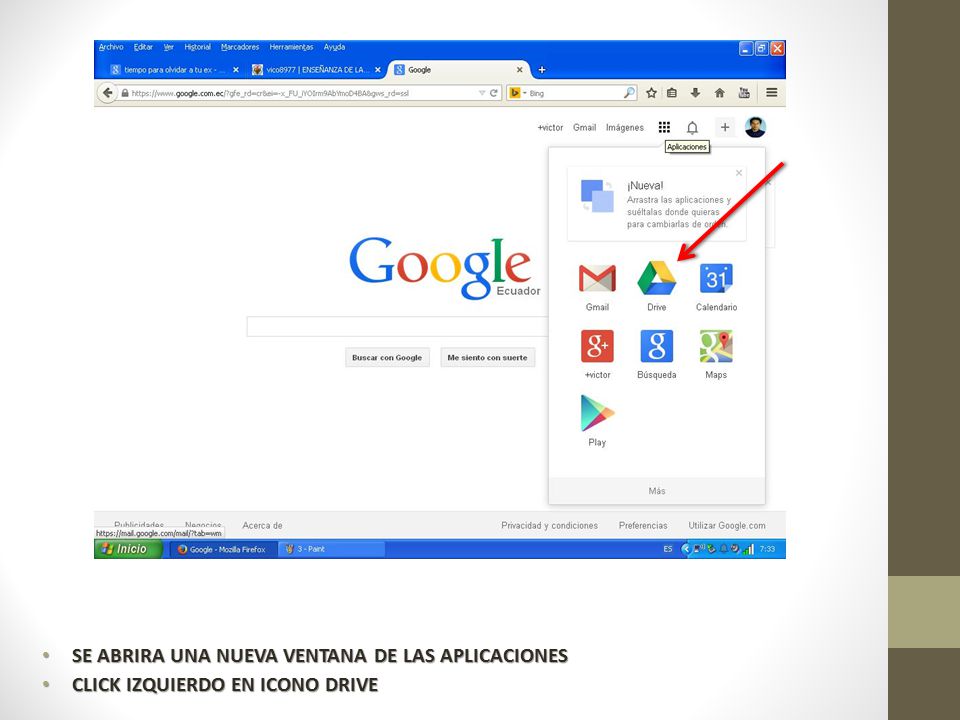
Task: Open the Acerca de link
Action: 262,525
